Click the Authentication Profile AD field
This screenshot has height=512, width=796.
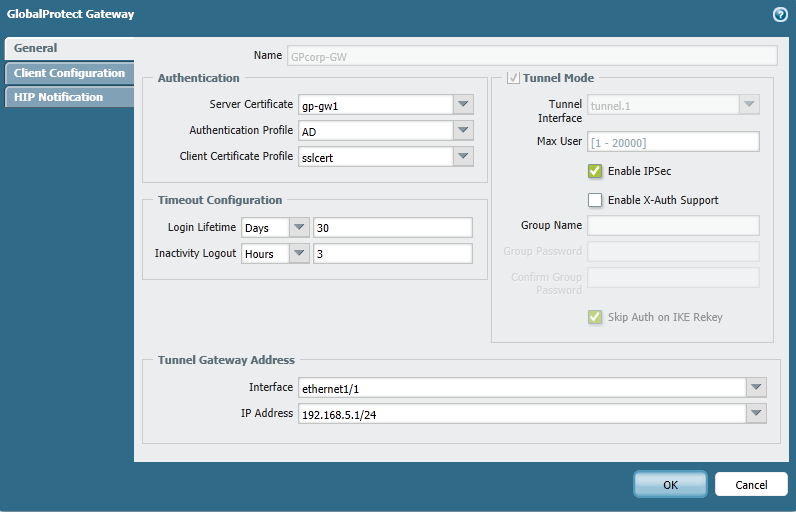click(376, 130)
